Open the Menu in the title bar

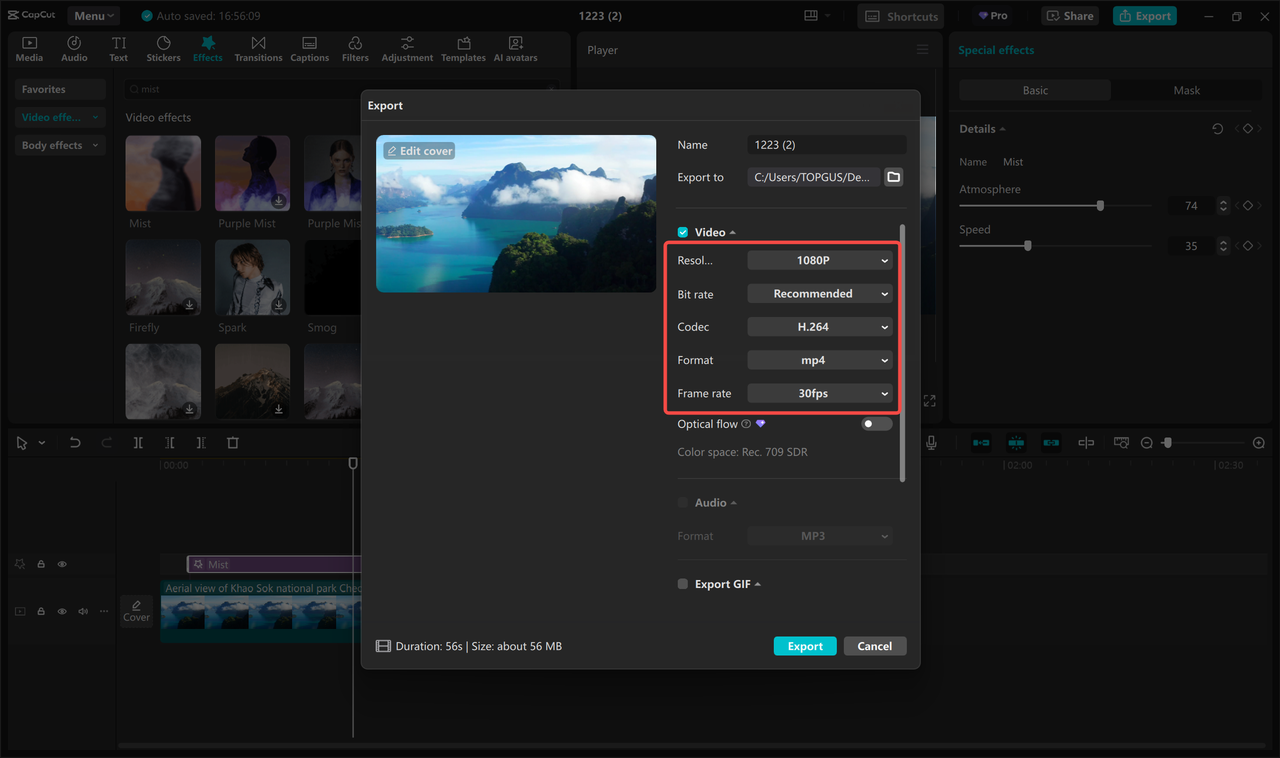[x=93, y=15]
